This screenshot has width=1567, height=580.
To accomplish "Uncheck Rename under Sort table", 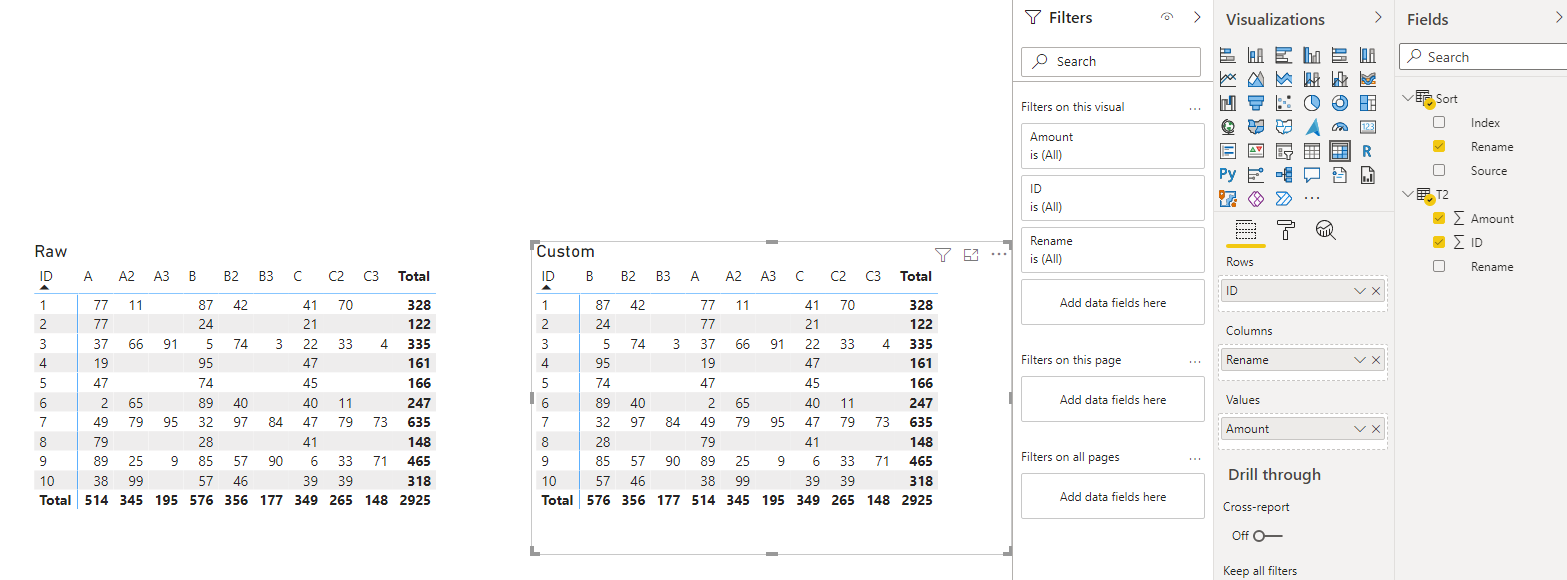I will pos(1439,146).
